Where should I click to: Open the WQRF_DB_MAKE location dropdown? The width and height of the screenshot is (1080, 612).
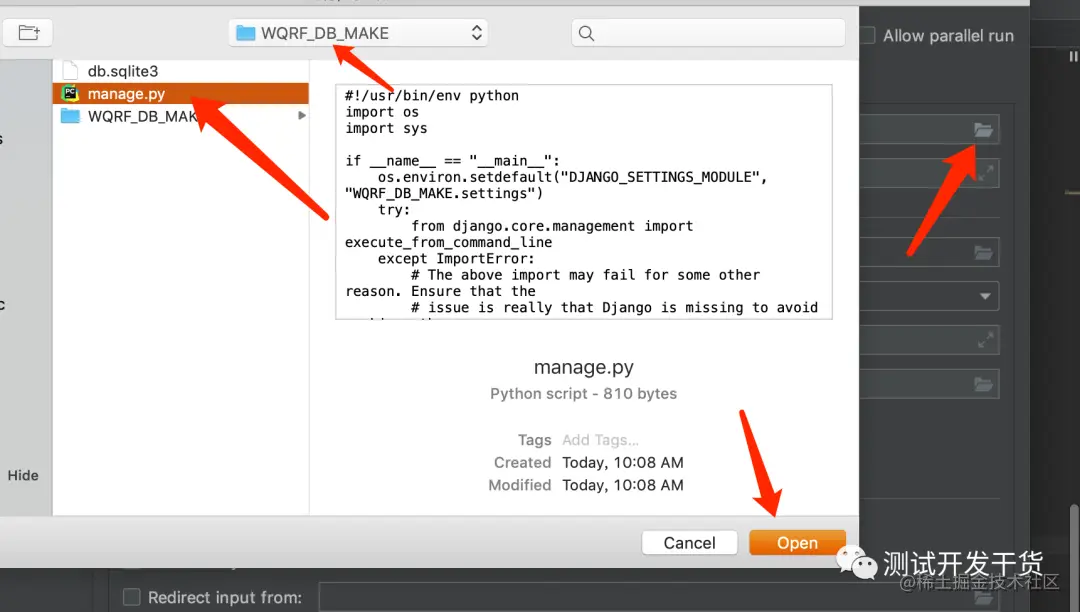358,33
